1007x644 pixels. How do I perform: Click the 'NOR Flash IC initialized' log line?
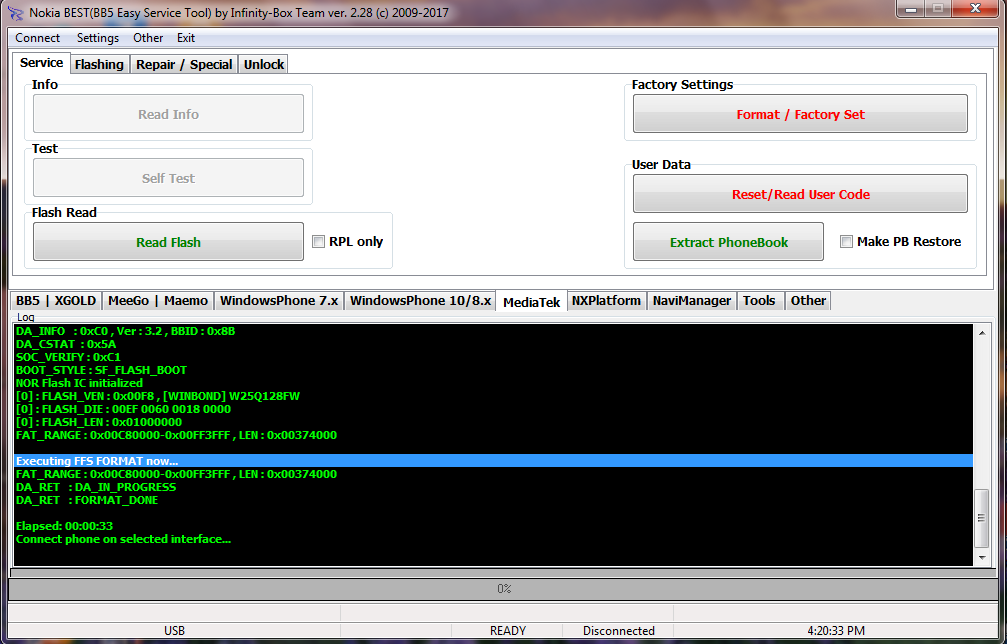pyautogui.click(x=79, y=383)
